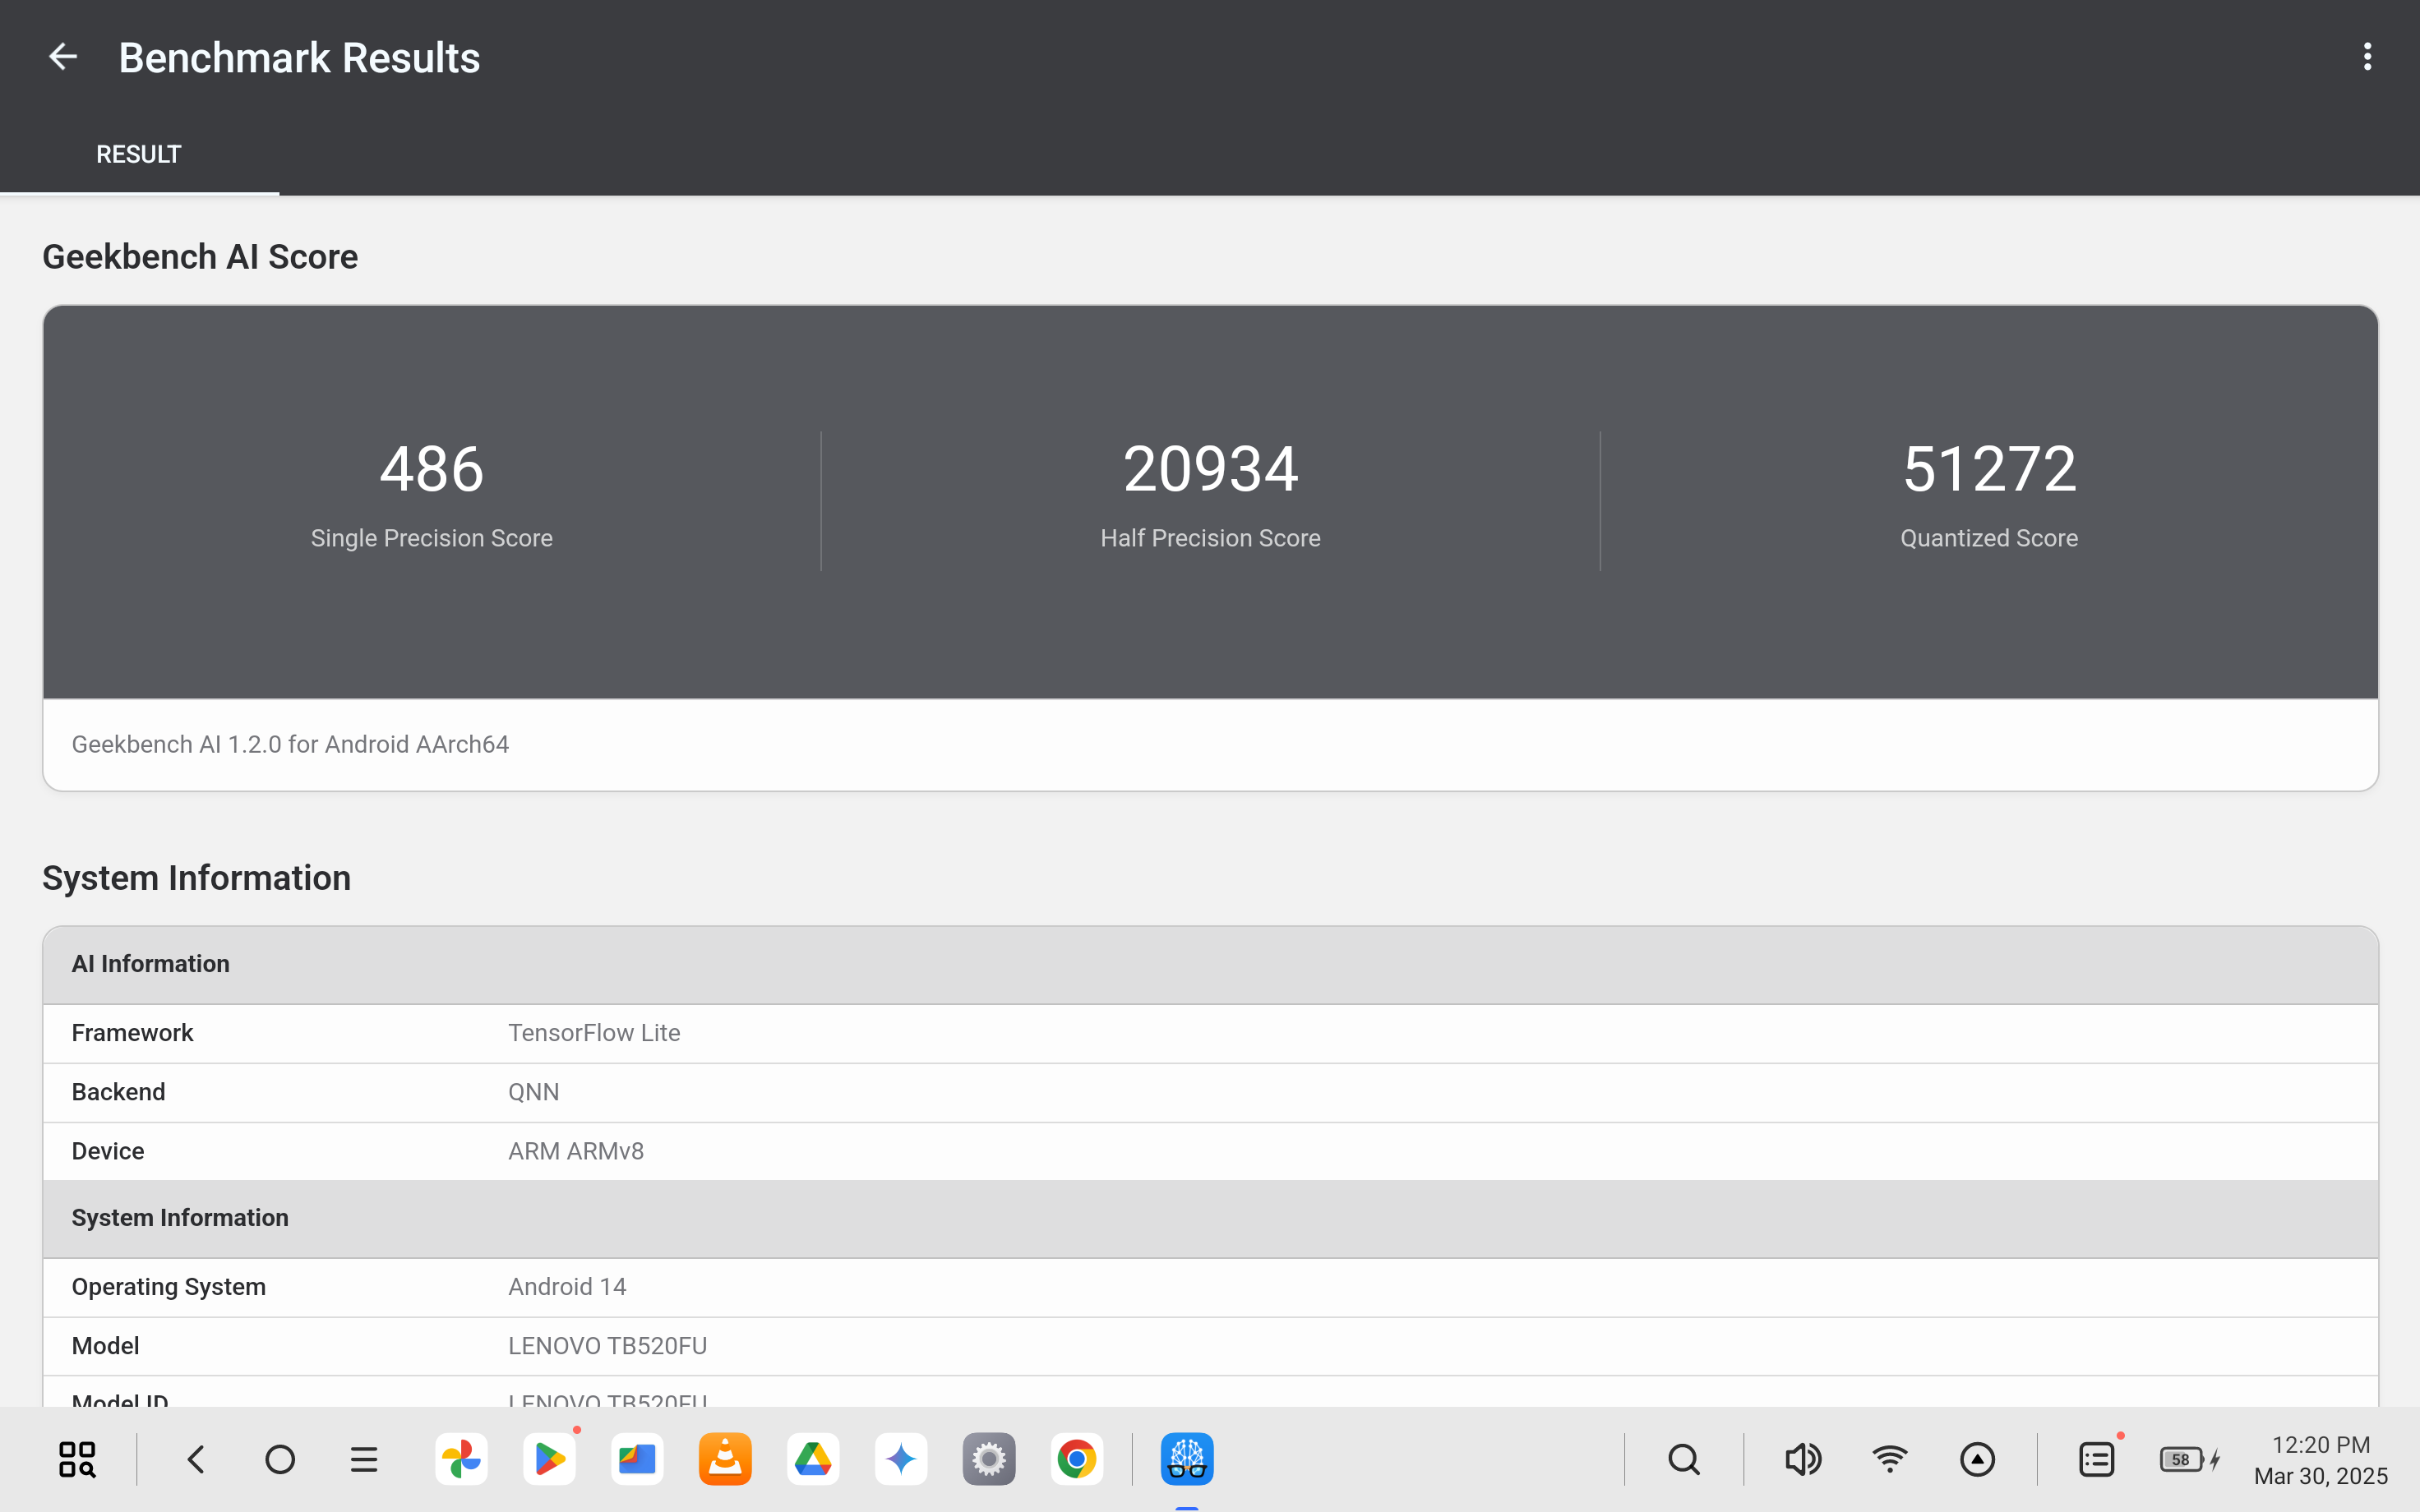Image resolution: width=2420 pixels, height=1512 pixels.
Task: Launch Google Photos from the taskbar
Action: pos(461,1459)
